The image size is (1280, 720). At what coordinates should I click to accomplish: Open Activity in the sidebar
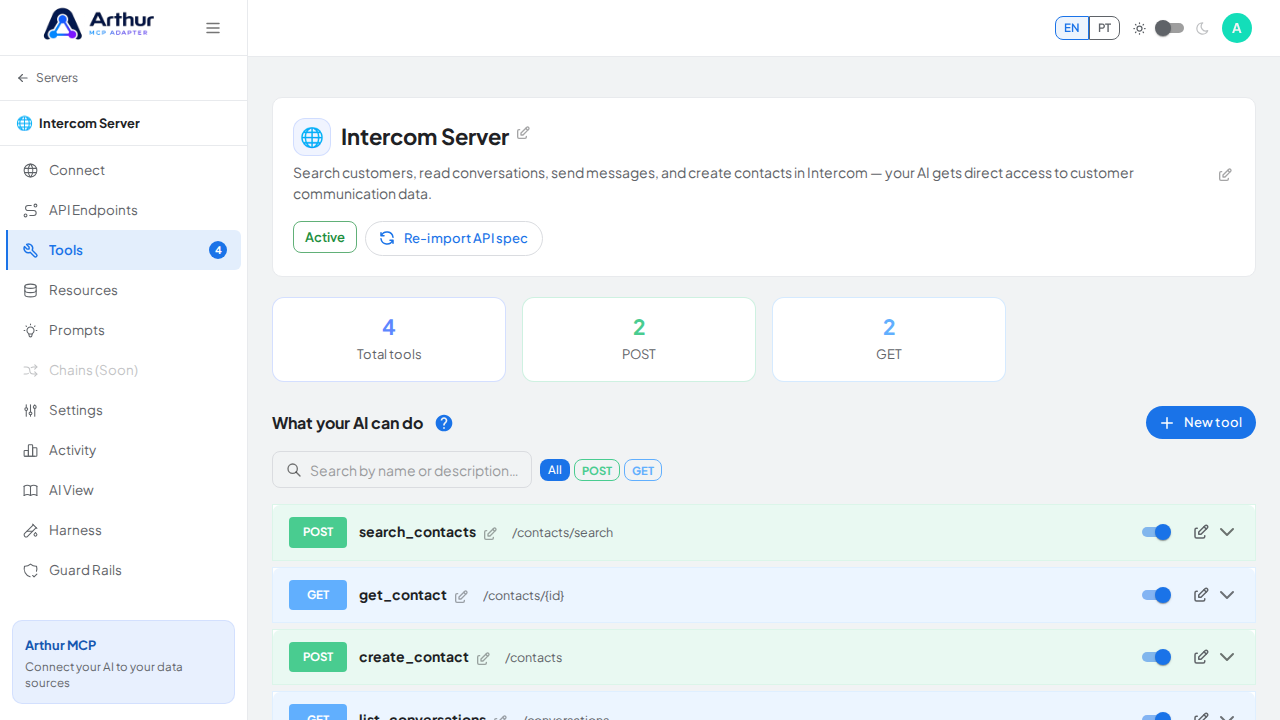click(x=124, y=450)
